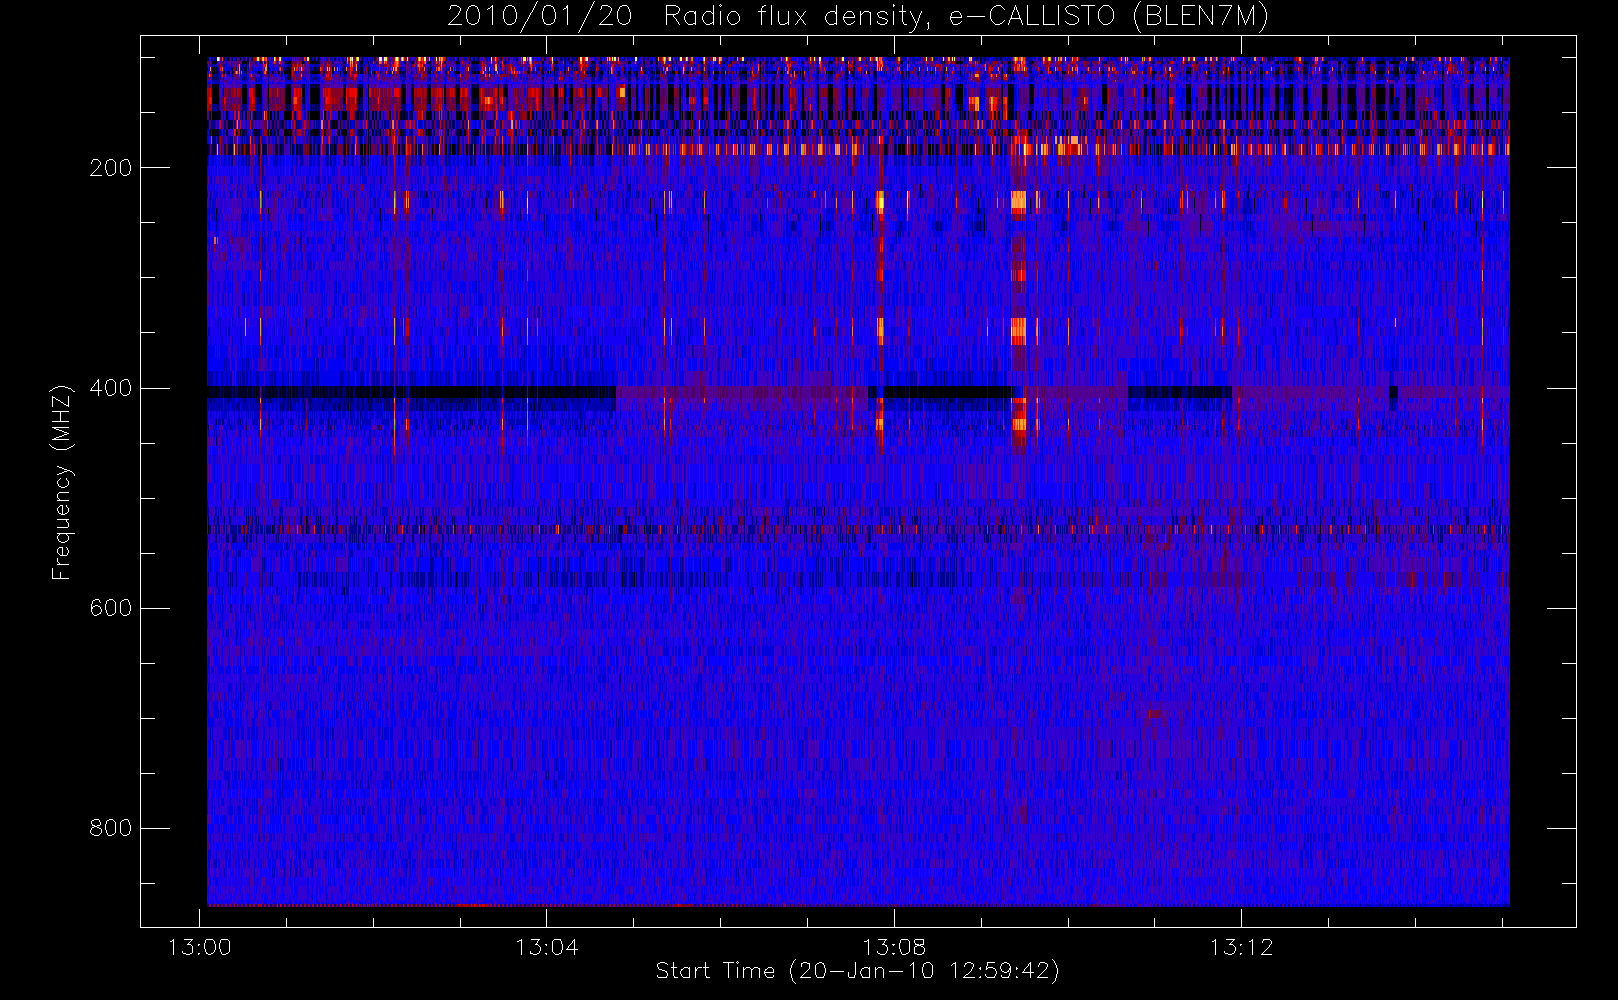The image size is (1618, 1000).
Task: Click the 13:04 time tick label
Action: tap(547, 947)
